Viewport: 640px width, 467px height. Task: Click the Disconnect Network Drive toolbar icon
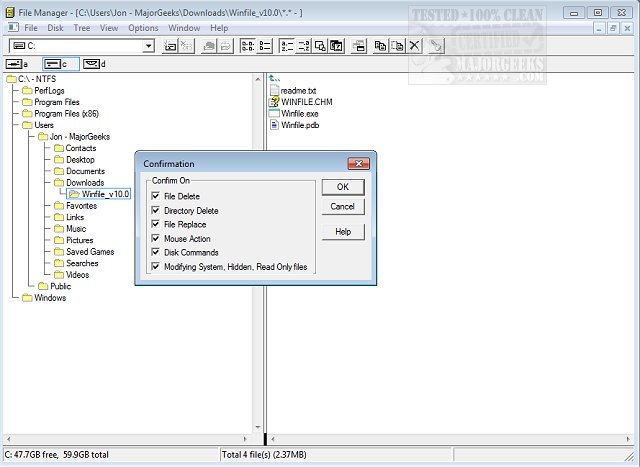[187, 46]
